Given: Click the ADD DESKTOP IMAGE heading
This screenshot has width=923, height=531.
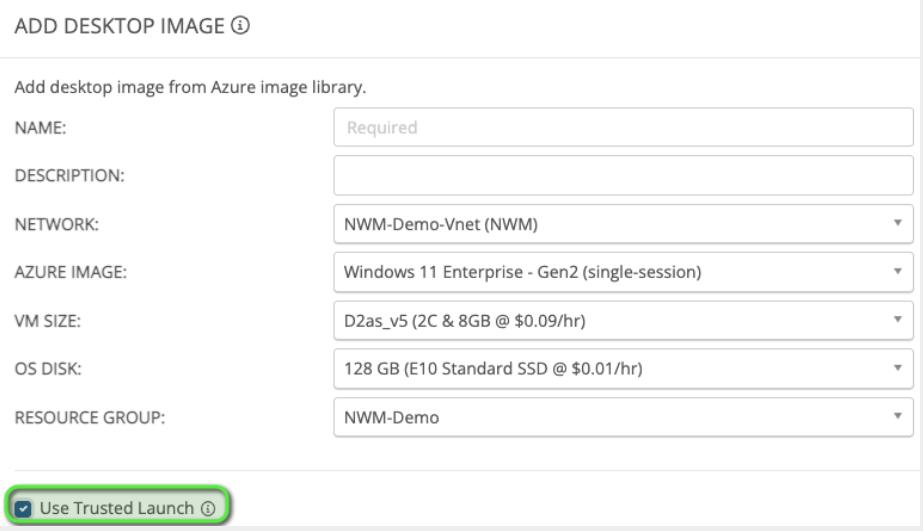Looking at the screenshot, I should [x=119, y=27].
